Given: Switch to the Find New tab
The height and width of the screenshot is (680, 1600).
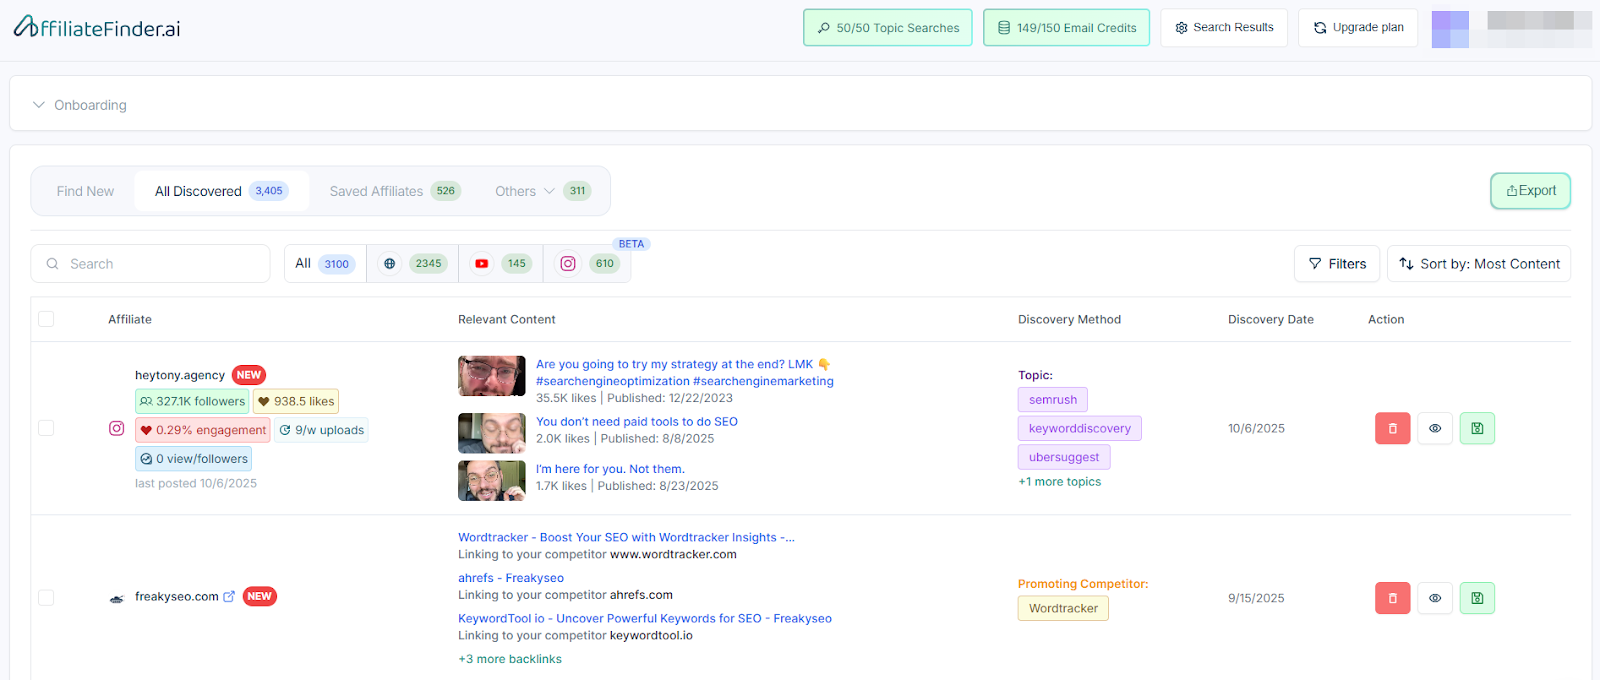Looking at the screenshot, I should coord(85,191).
